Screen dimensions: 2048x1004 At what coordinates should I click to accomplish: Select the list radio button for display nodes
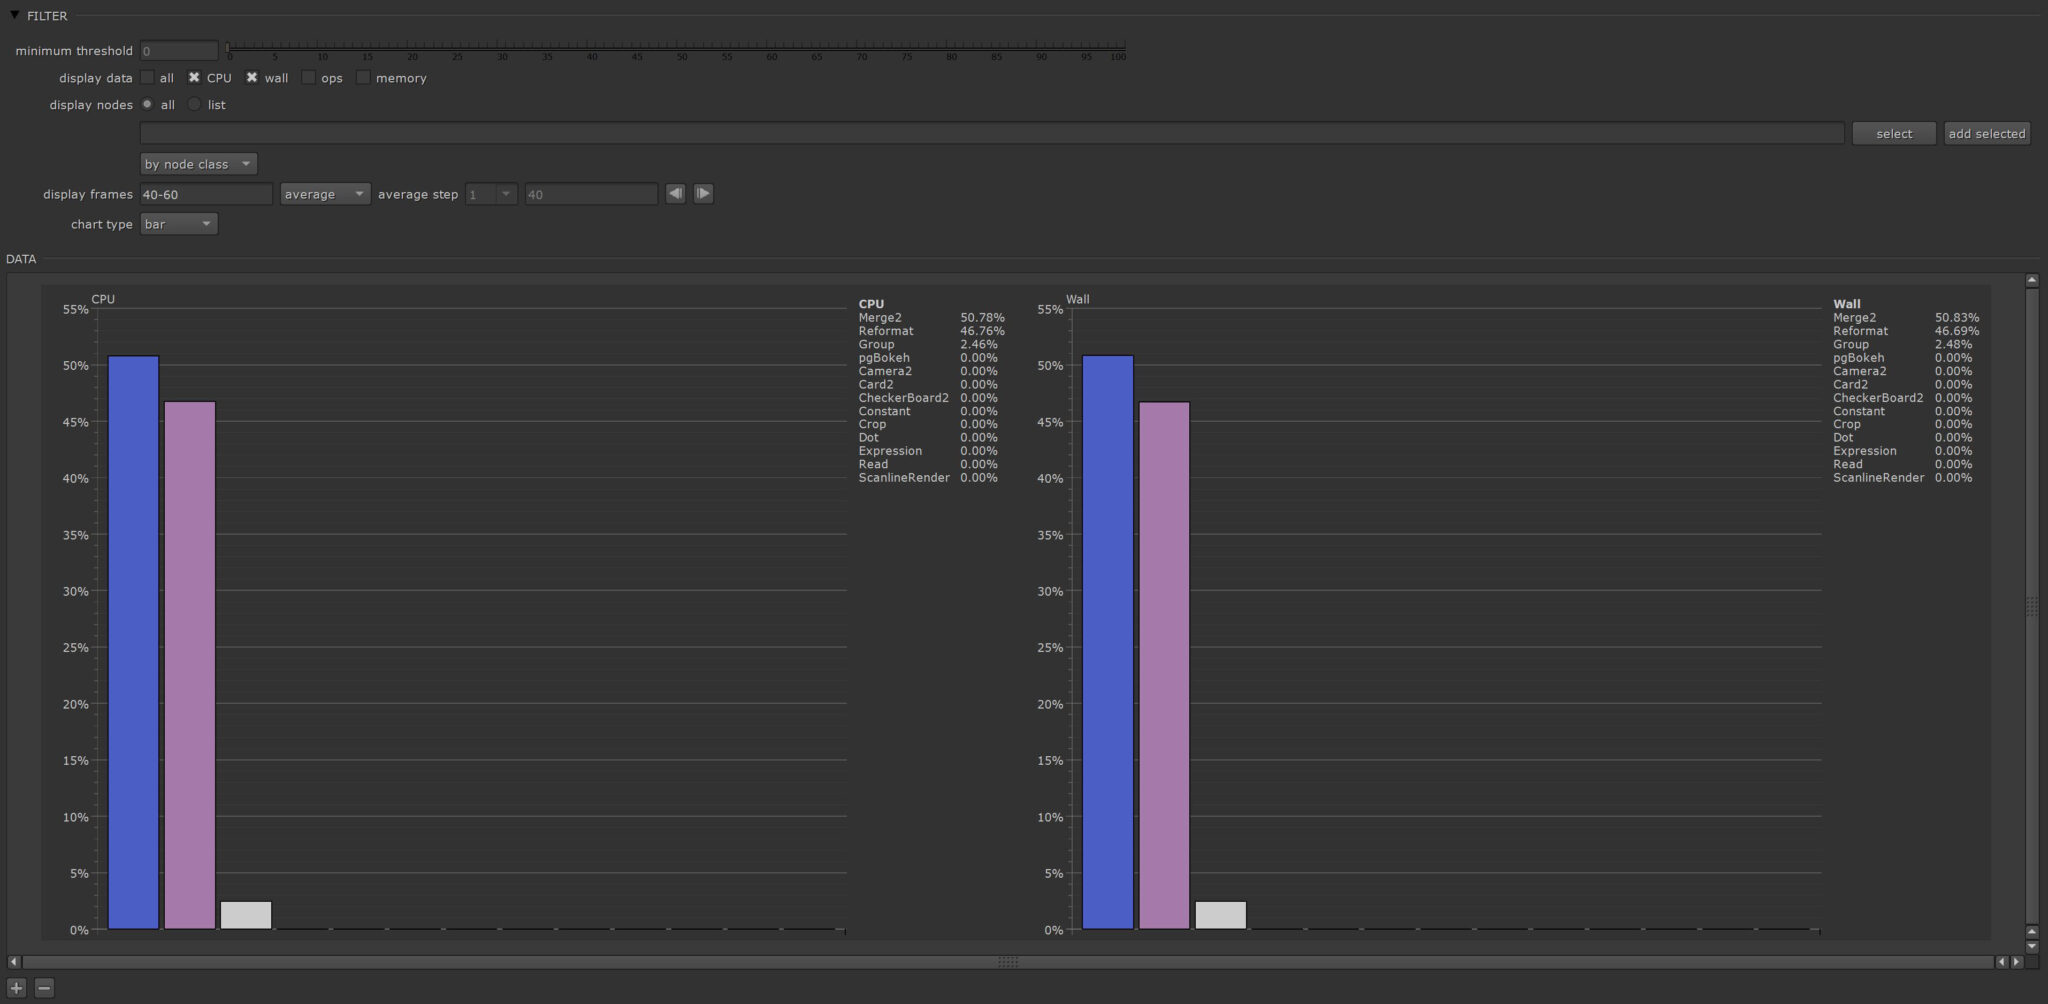(195, 104)
